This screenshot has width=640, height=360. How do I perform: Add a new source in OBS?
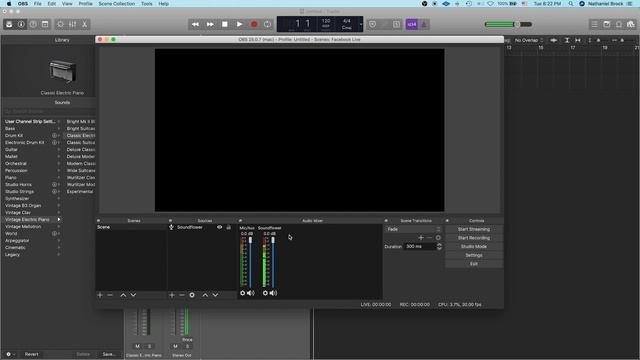[172, 295]
